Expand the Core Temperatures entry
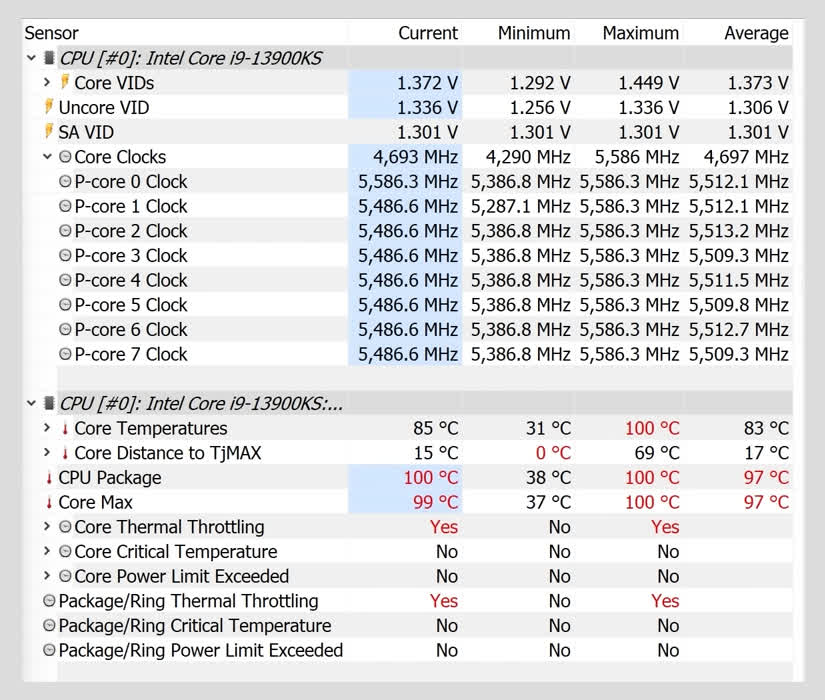 pyautogui.click(x=47, y=428)
